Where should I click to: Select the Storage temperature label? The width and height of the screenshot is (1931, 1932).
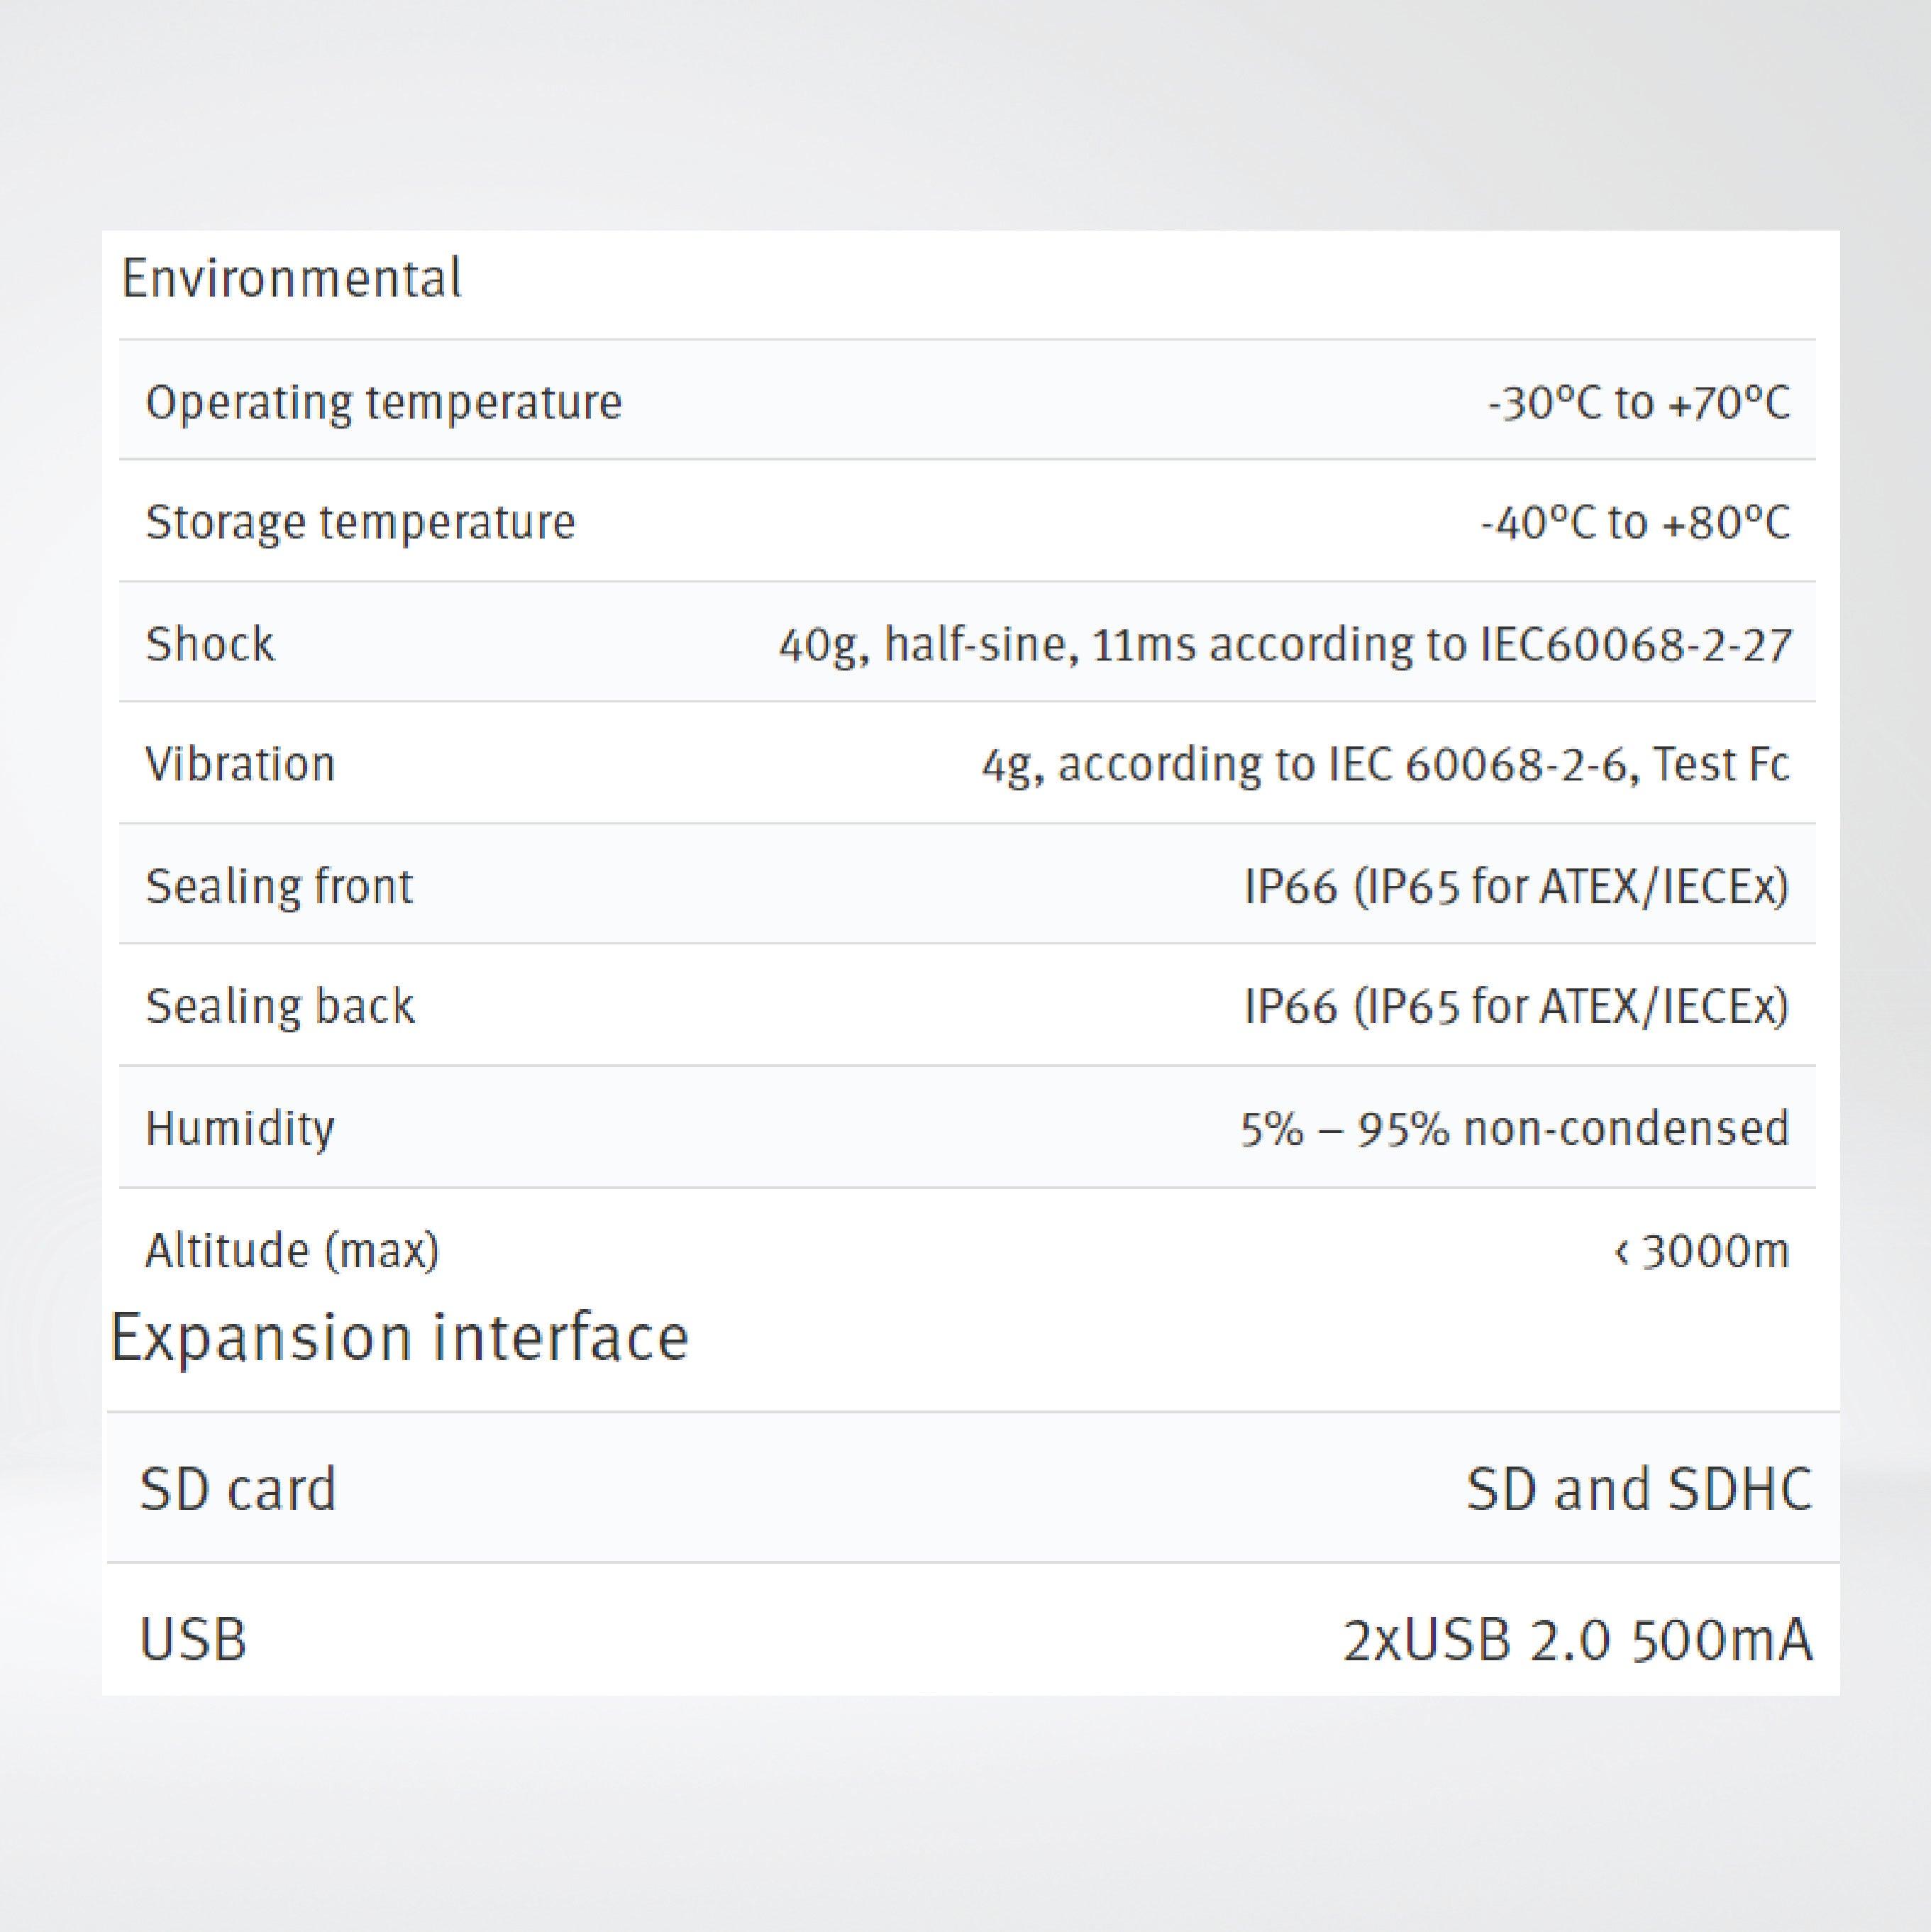[361, 522]
